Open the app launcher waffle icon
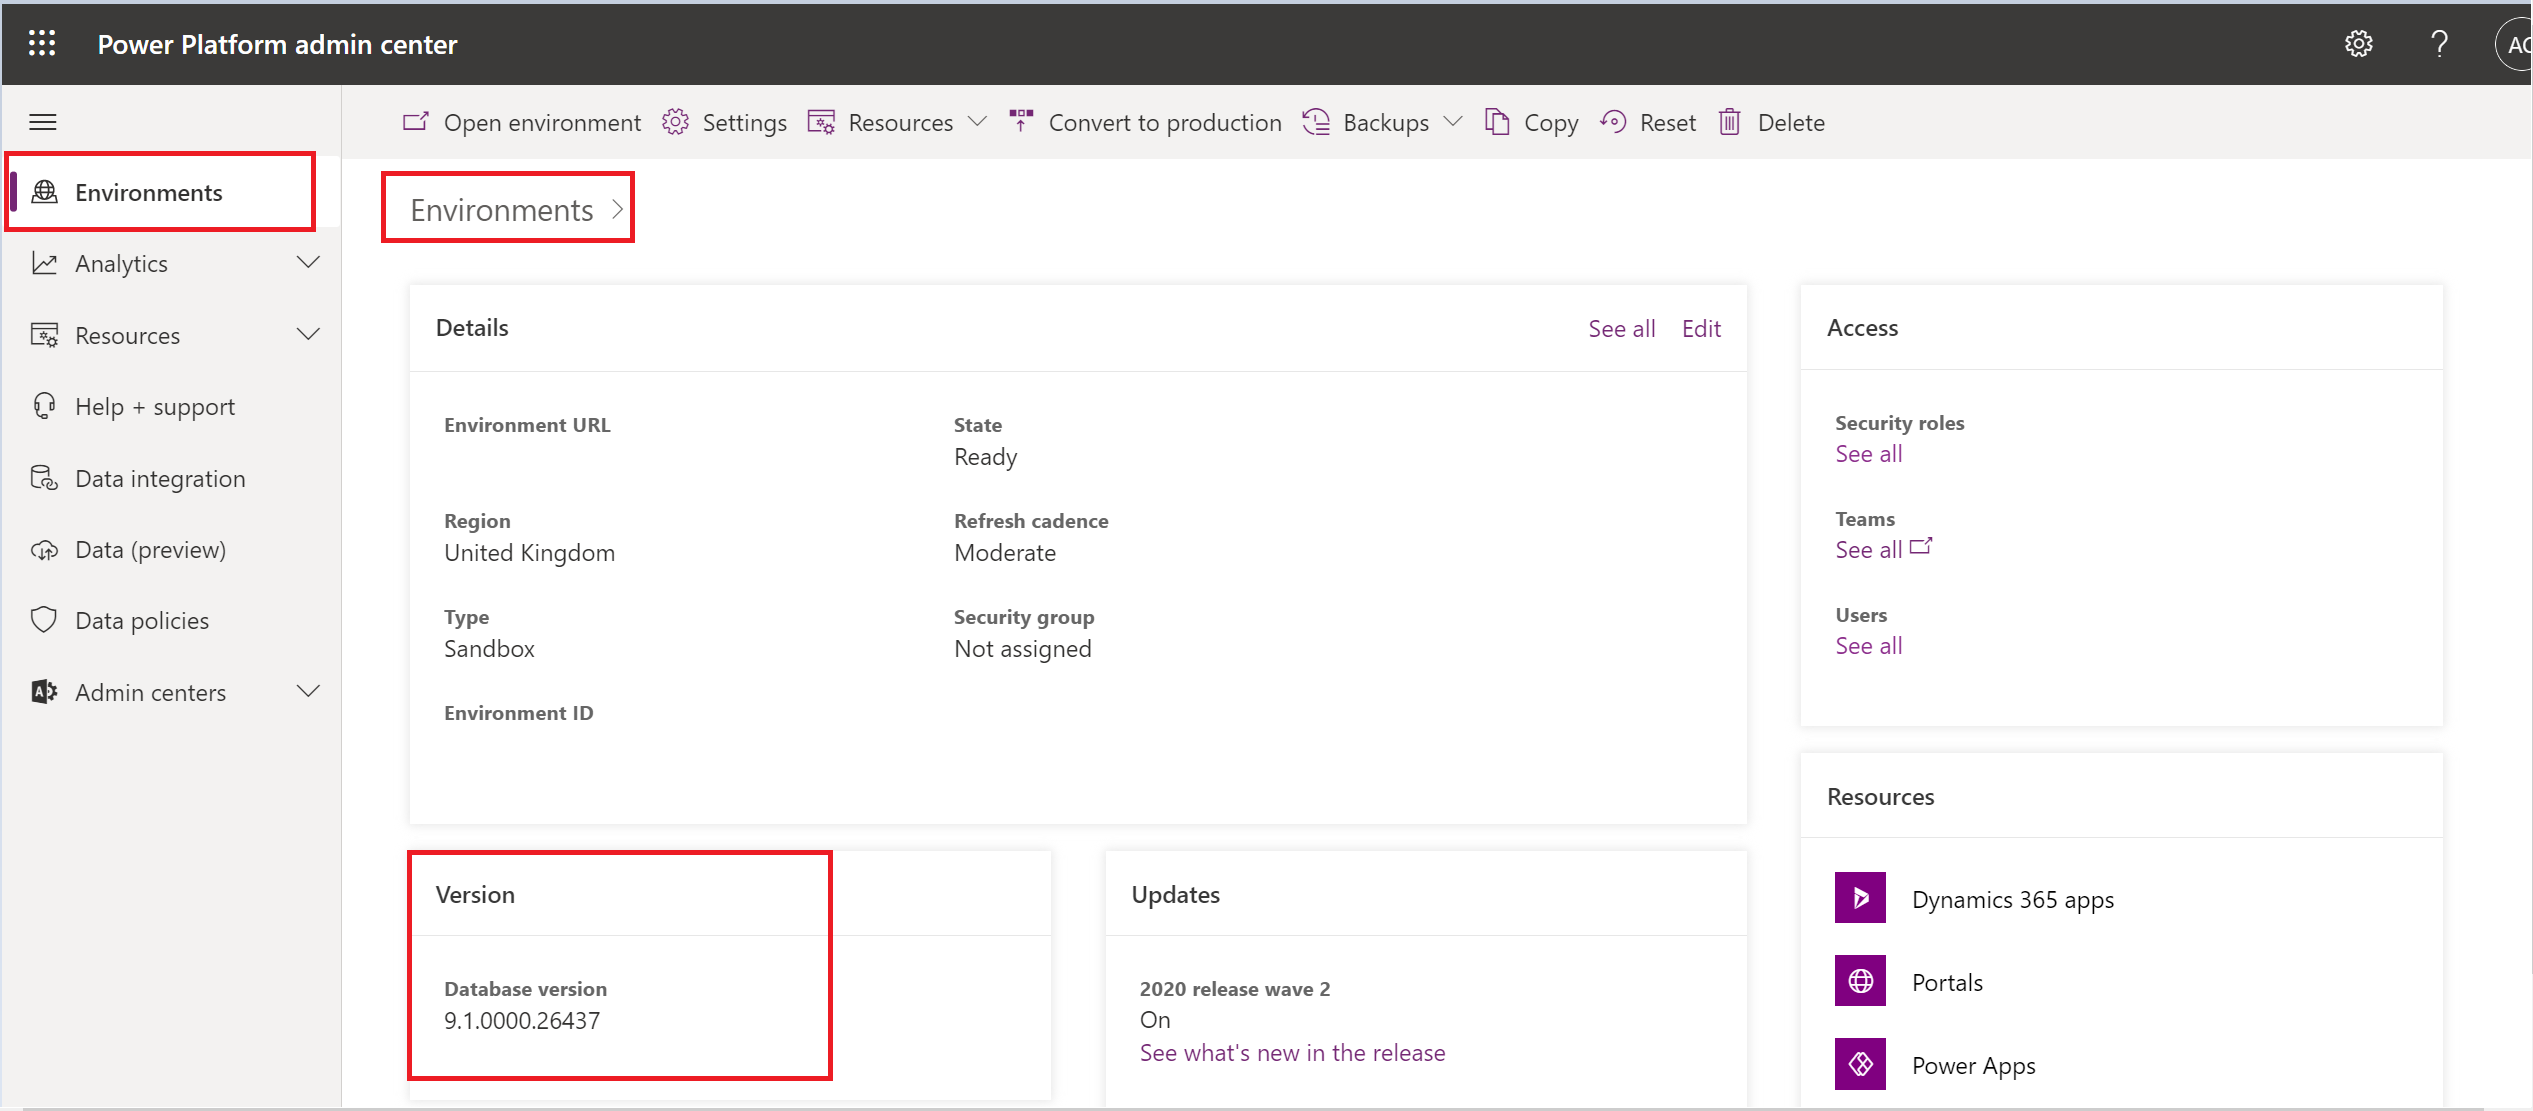Viewport: 2533px width, 1111px height. tap(42, 43)
